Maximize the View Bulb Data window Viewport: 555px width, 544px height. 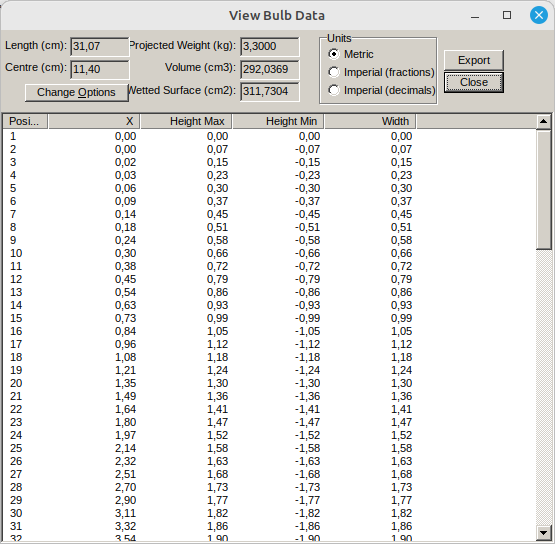(x=507, y=15)
